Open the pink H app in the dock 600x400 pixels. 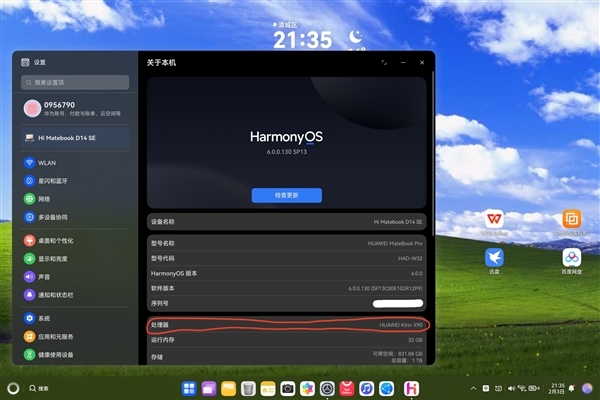(x=411, y=389)
